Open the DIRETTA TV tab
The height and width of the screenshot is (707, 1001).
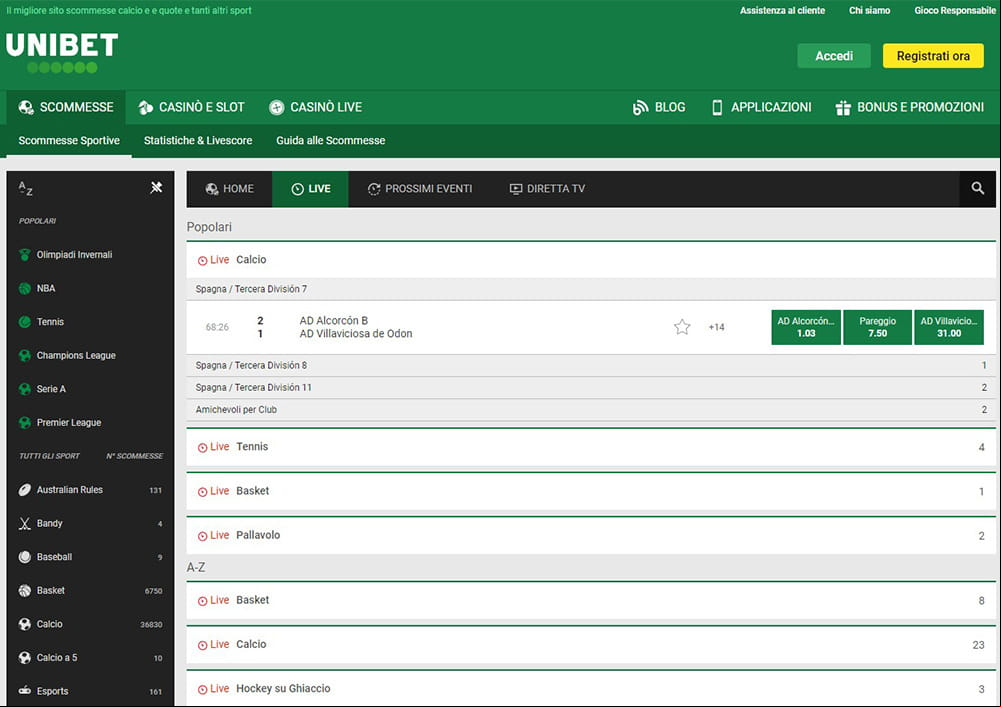pyautogui.click(x=547, y=189)
